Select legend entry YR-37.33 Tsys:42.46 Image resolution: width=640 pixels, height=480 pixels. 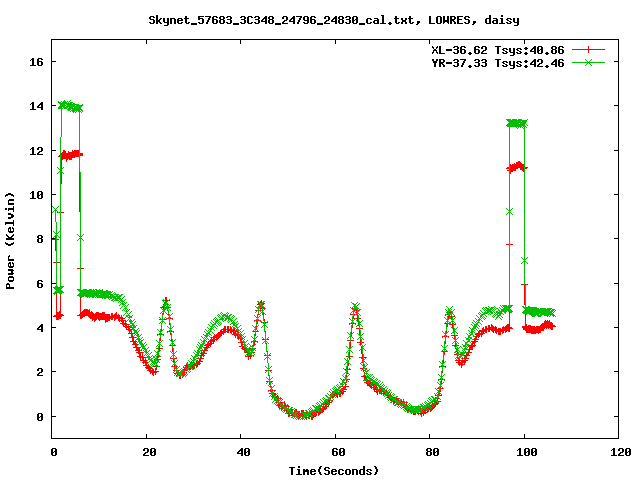[x=498, y=63]
